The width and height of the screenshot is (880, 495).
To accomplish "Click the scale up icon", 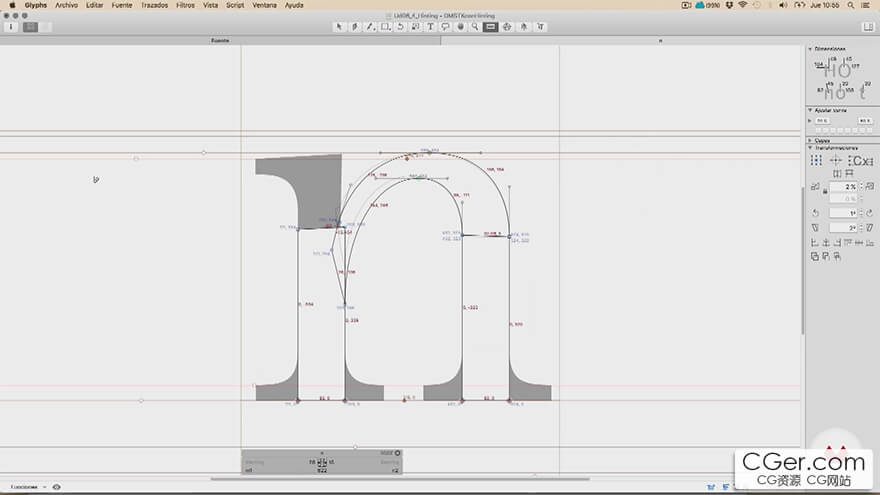I will pyautogui.click(x=870, y=186).
